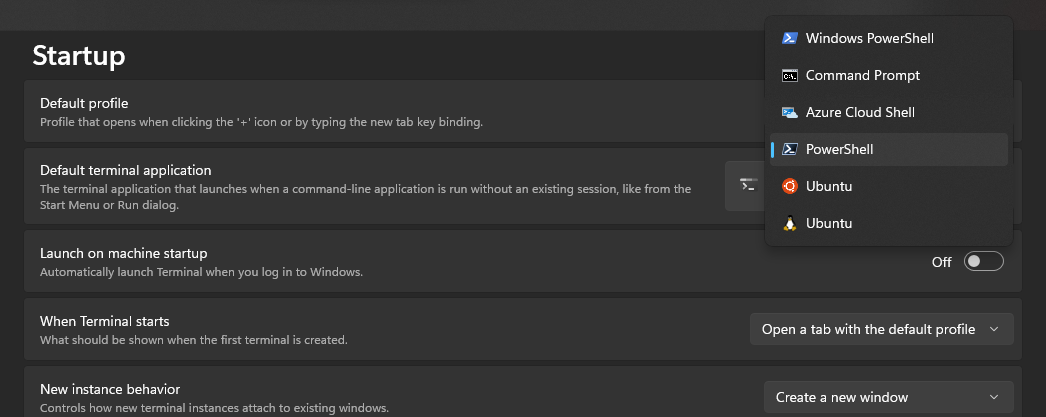The width and height of the screenshot is (1046, 417).
Task: Click the Tux penguin Ubuntu icon
Action: tap(790, 224)
